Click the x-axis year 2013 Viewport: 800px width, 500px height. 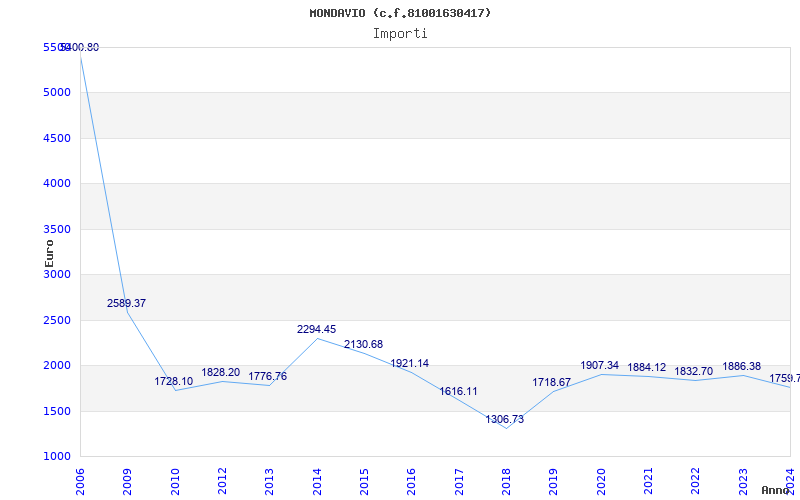269,482
